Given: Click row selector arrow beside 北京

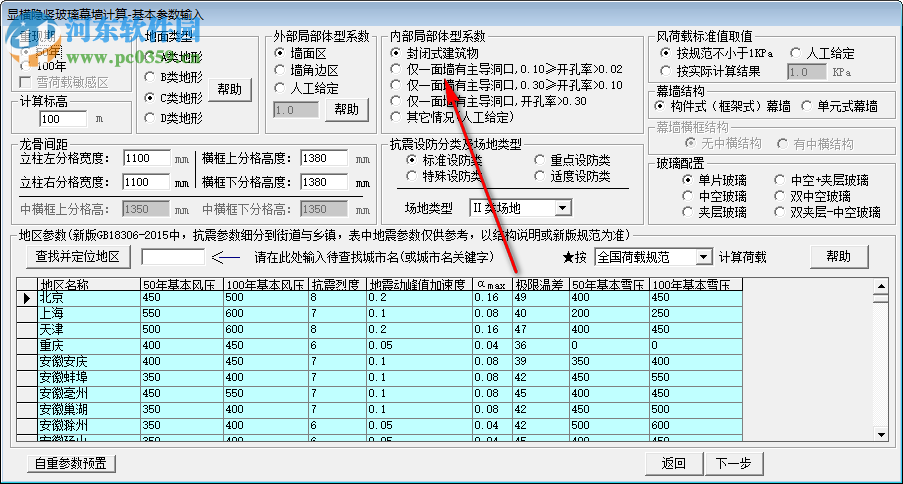Looking at the screenshot, I should [x=26, y=298].
